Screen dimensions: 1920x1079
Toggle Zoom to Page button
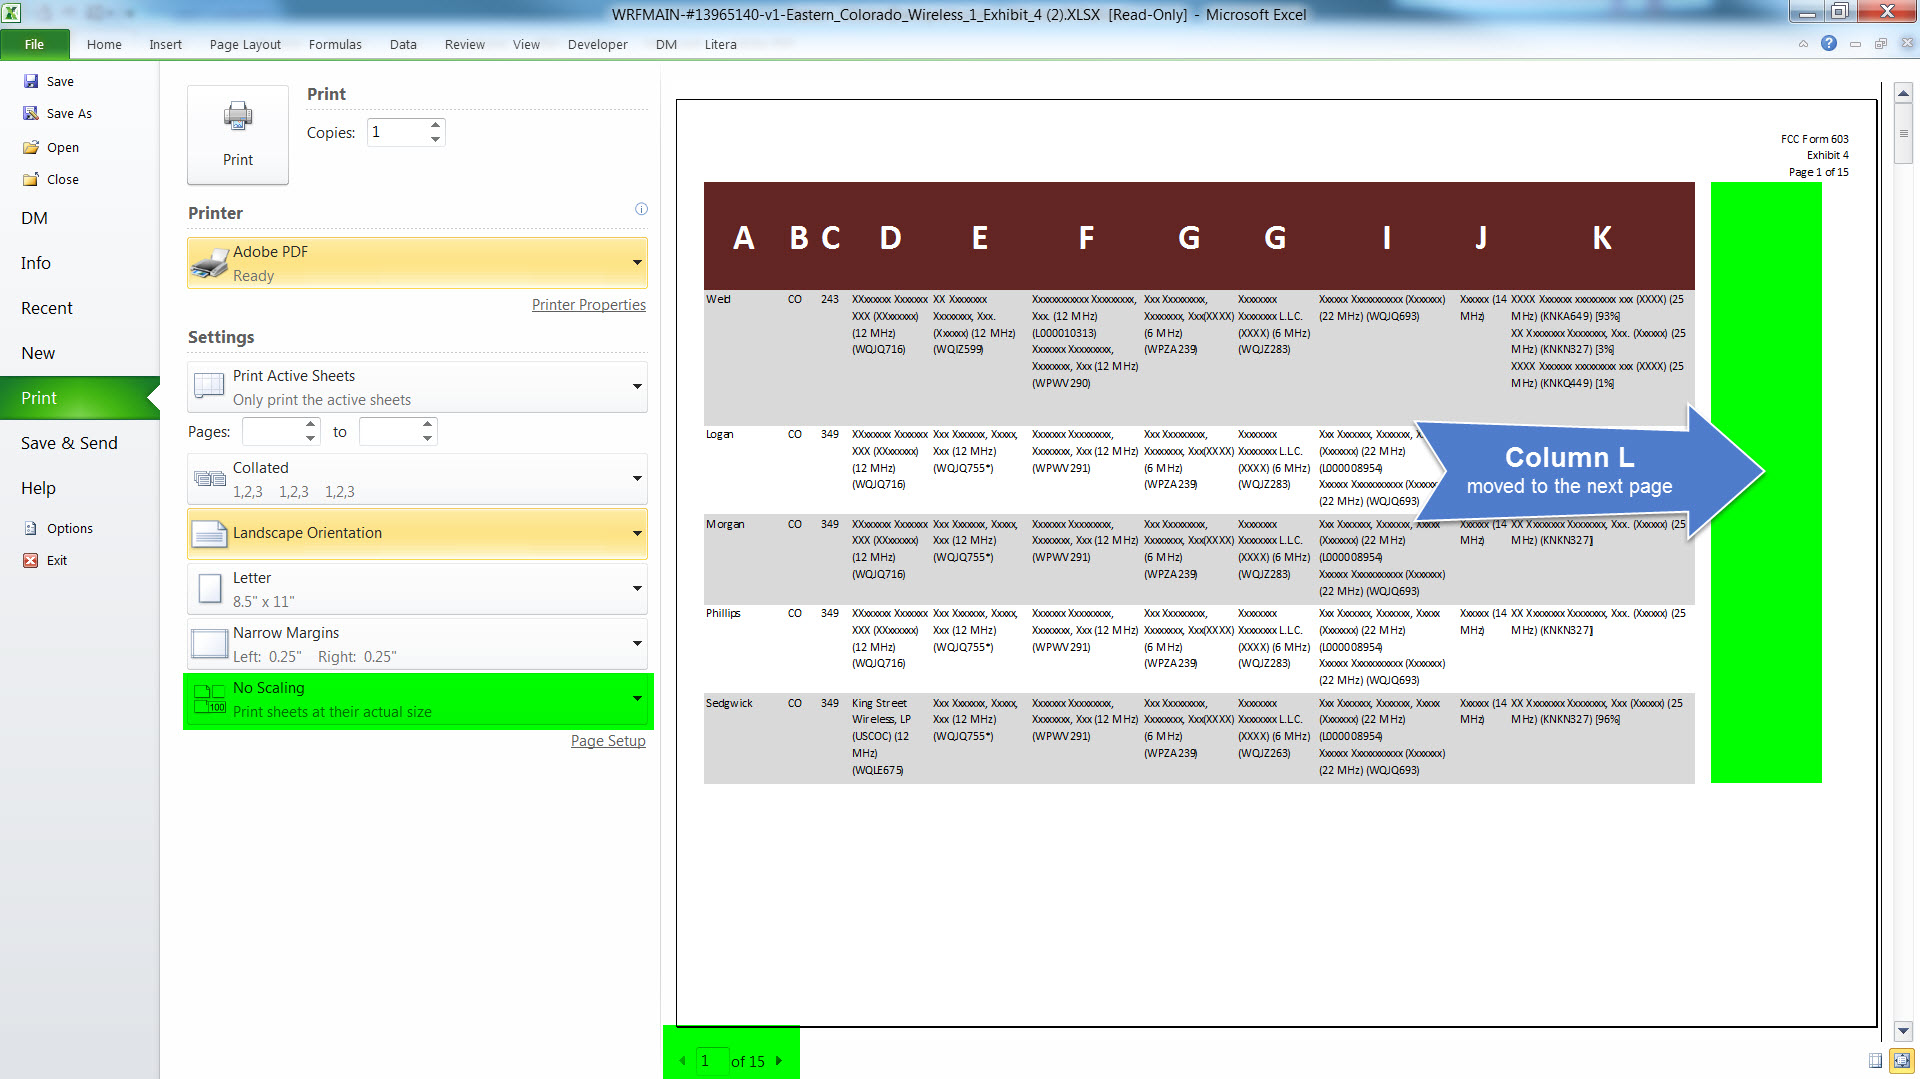click(x=1901, y=1060)
